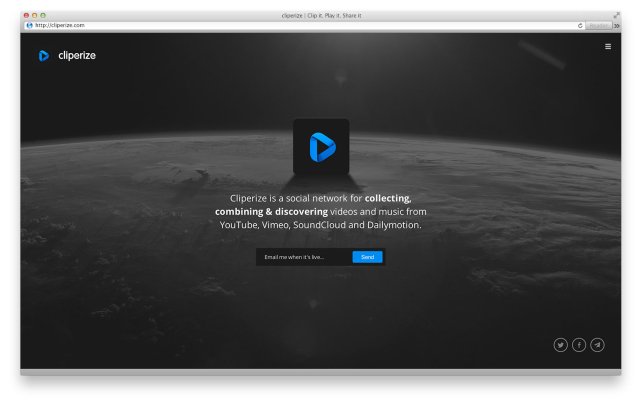Click the browser address bar URL
Viewport: 640px width, 400px height.
(60, 25)
